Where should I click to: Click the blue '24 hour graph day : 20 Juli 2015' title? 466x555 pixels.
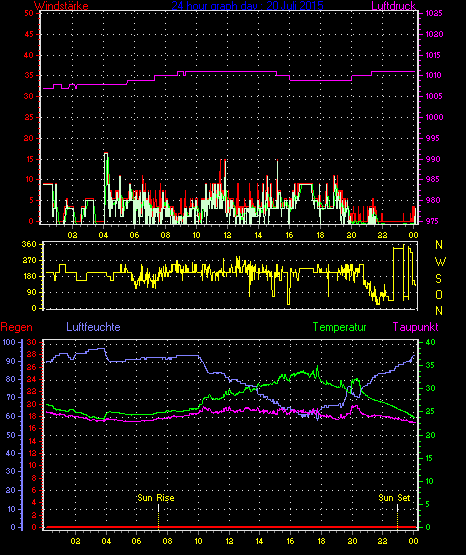[247, 5]
